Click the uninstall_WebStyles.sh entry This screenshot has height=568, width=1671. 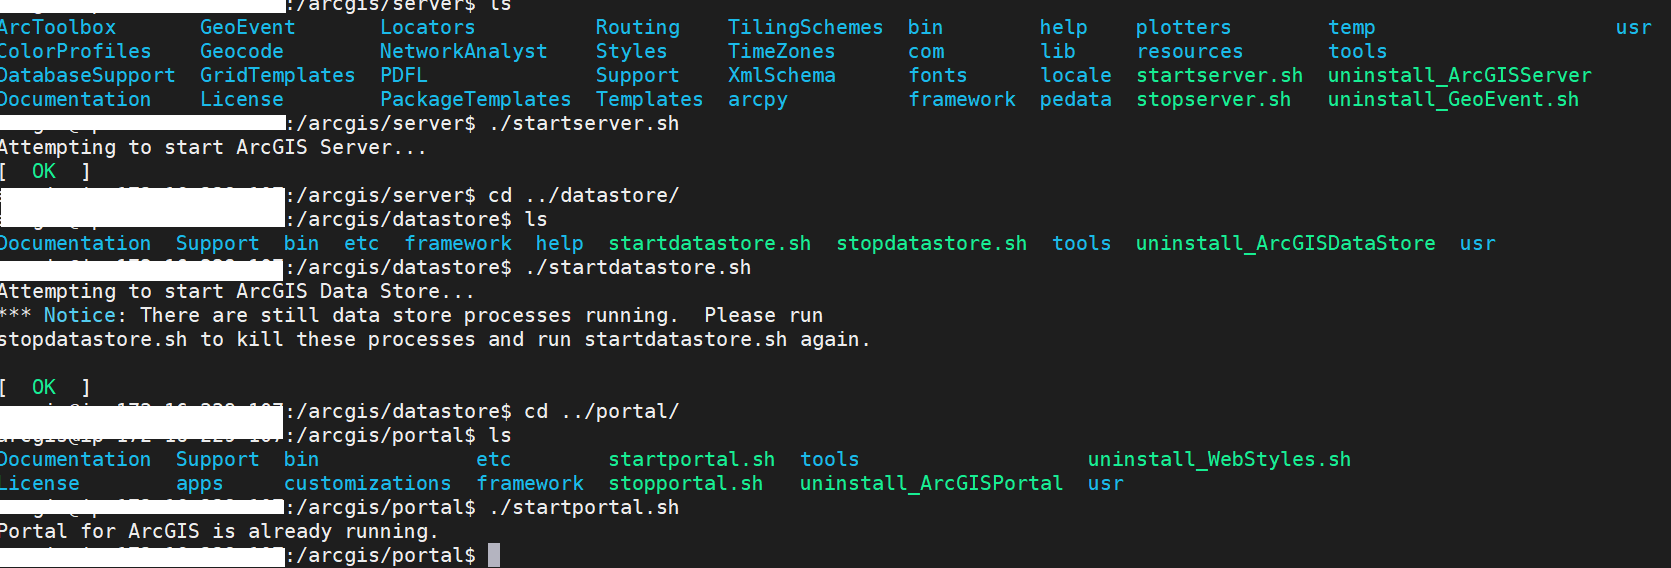(1220, 459)
